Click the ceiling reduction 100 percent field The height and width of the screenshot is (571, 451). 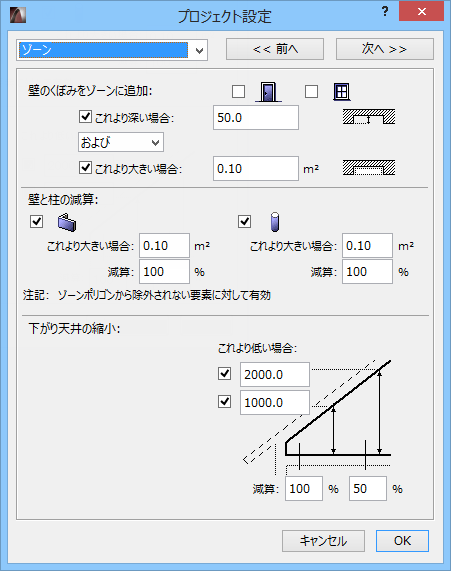(303, 488)
